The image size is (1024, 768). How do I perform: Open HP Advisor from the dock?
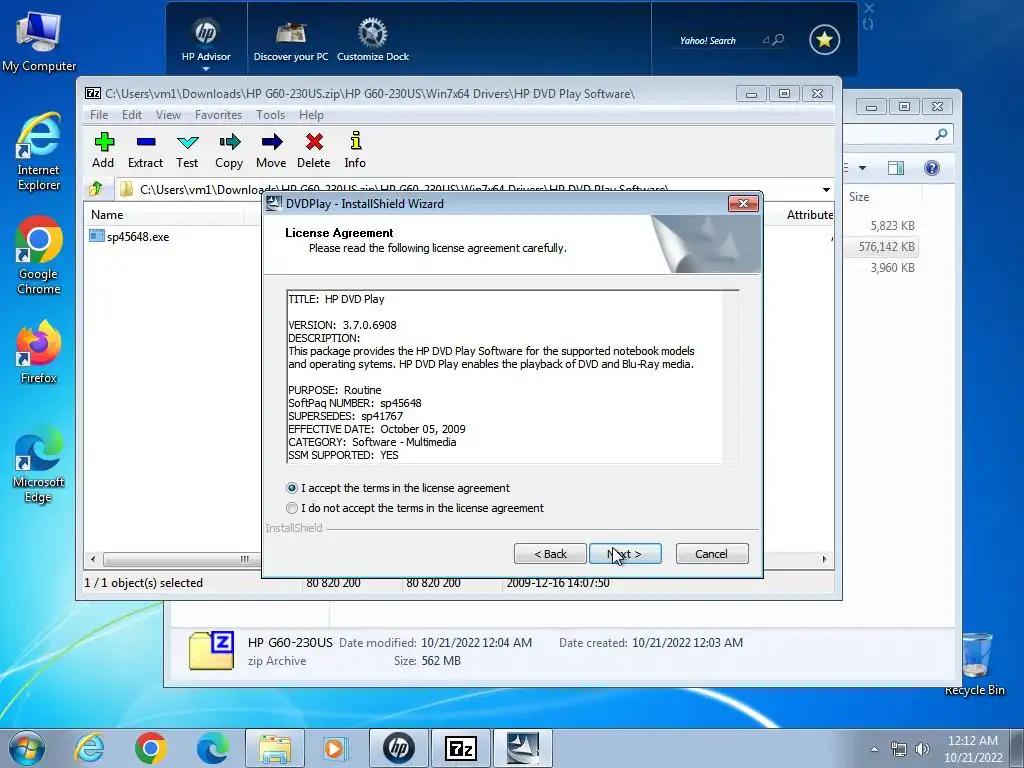pos(206,40)
